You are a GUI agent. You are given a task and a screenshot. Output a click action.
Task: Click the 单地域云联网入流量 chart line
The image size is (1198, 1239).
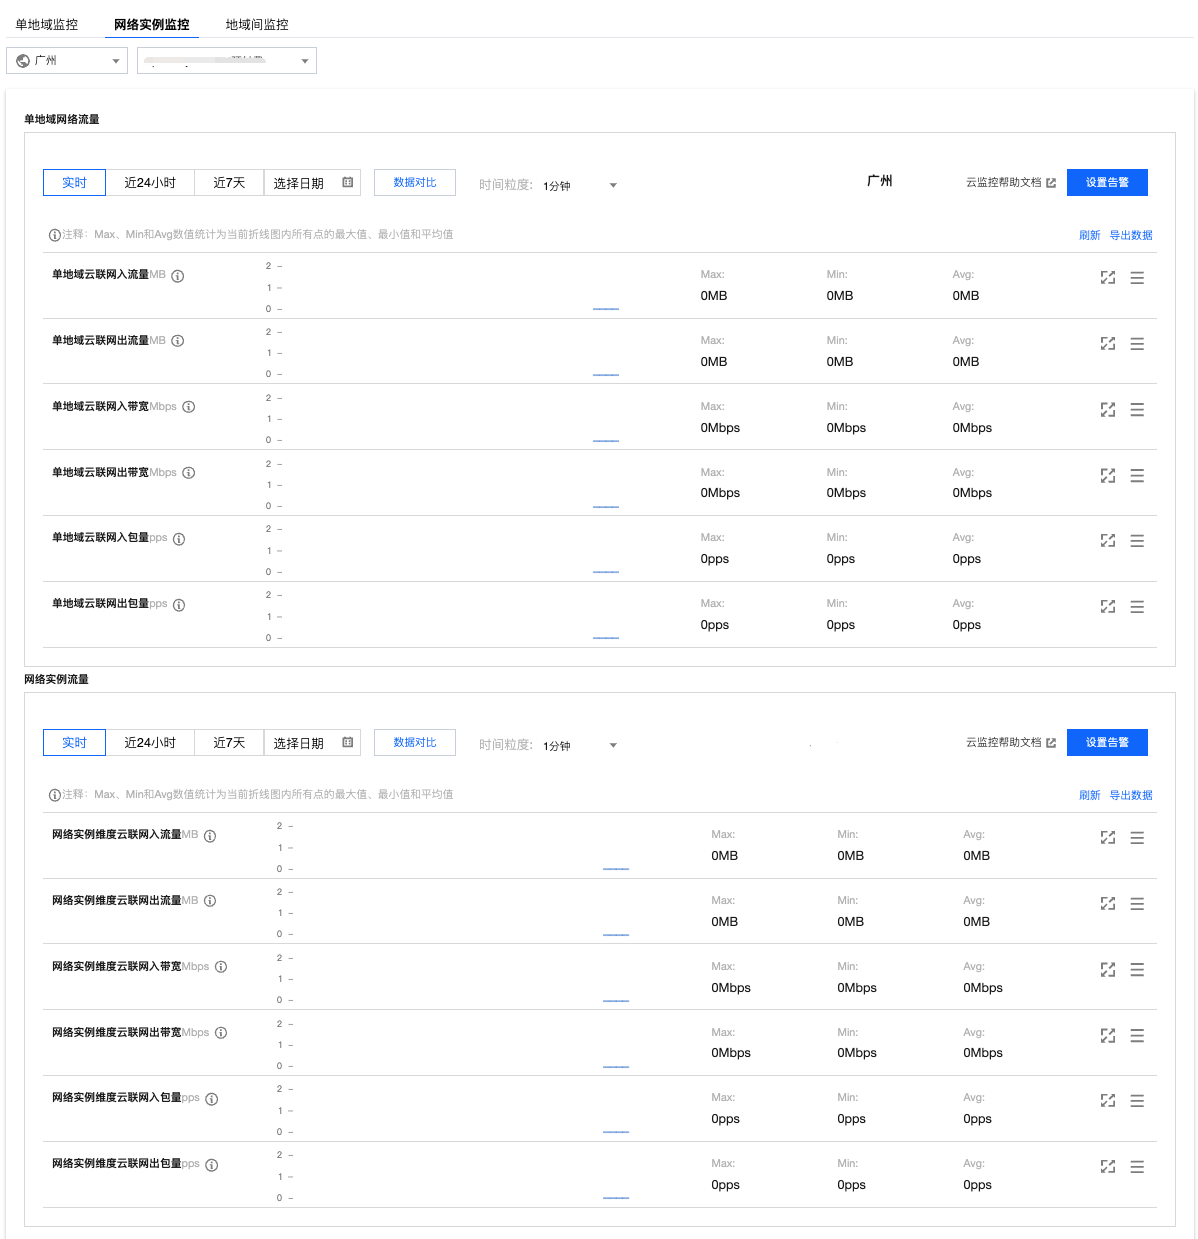coord(606,309)
